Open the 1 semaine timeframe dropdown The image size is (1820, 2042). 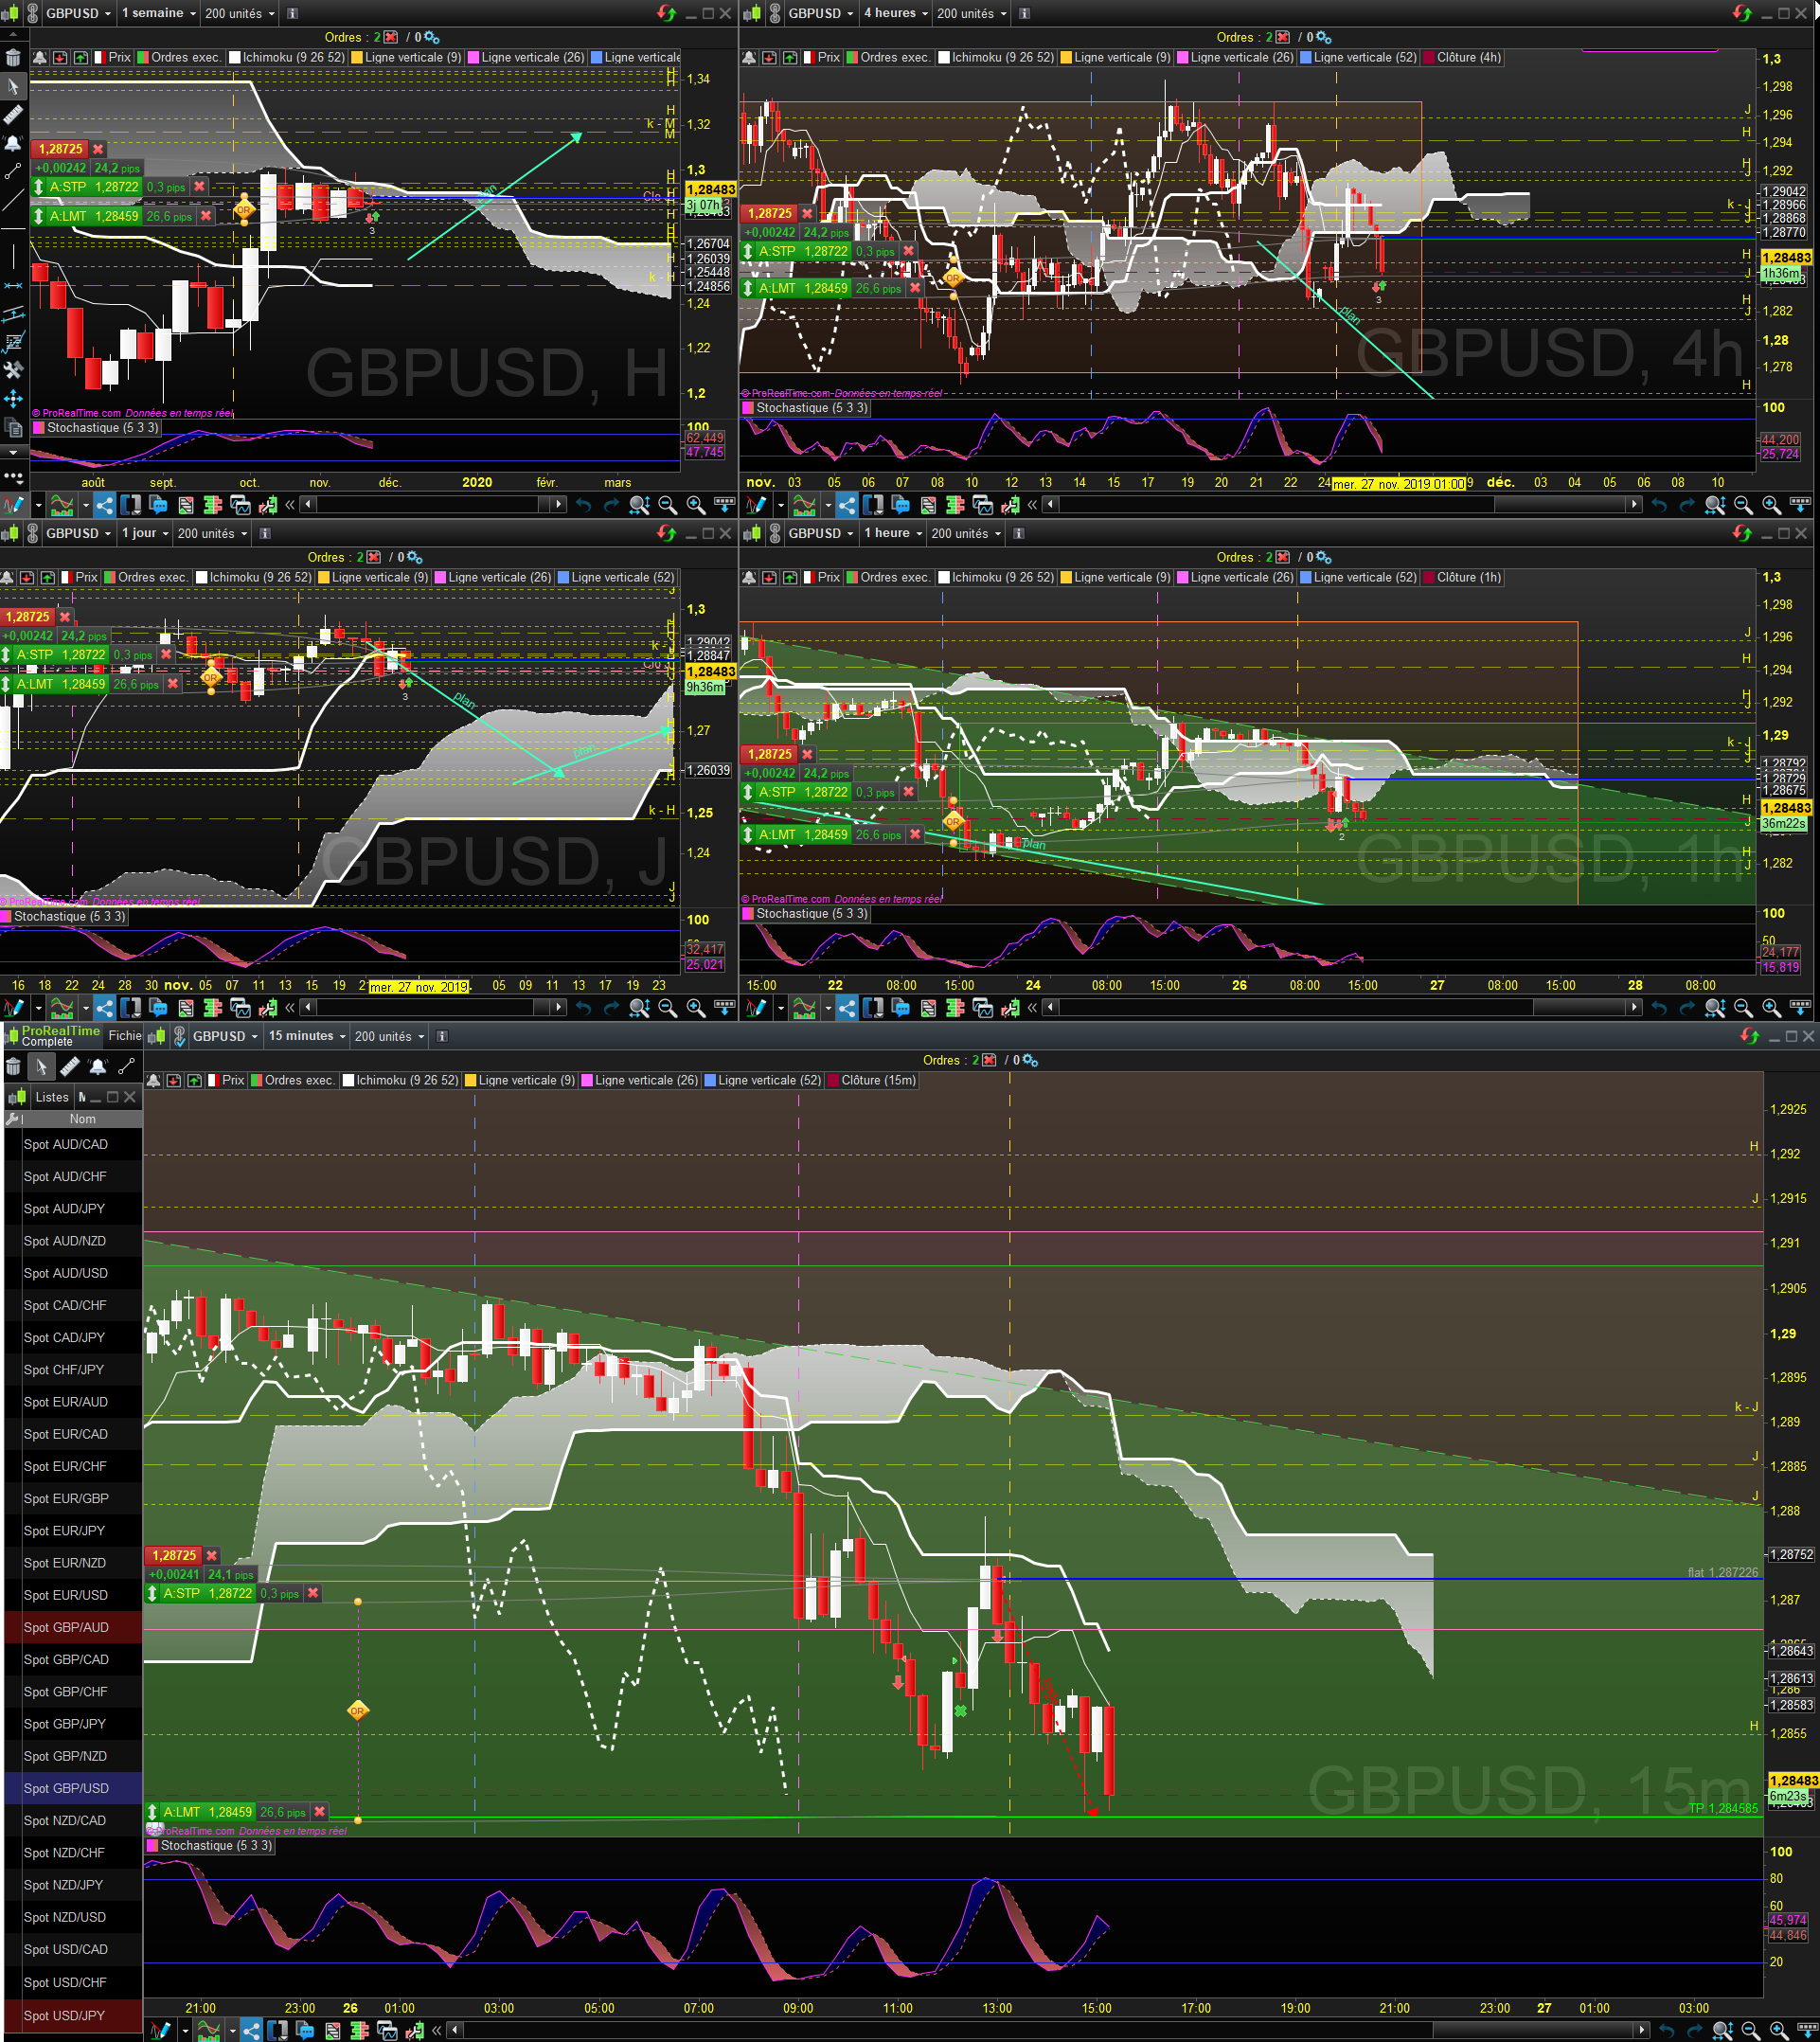(158, 13)
